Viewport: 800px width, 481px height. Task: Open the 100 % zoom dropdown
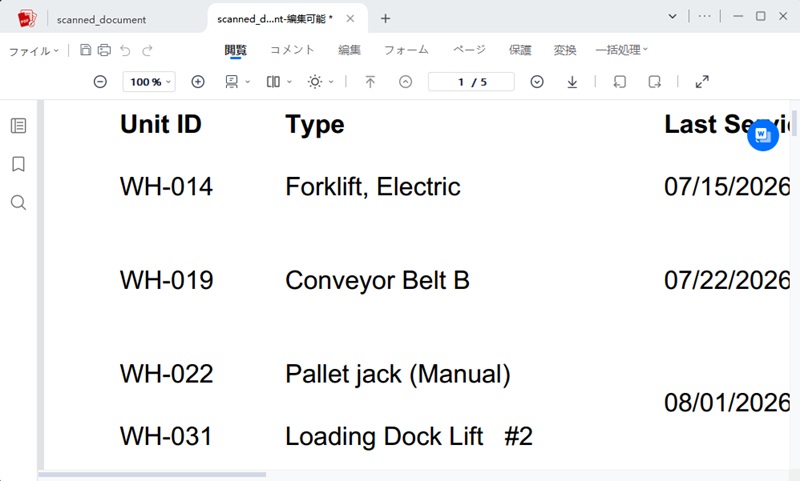click(149, 82)
